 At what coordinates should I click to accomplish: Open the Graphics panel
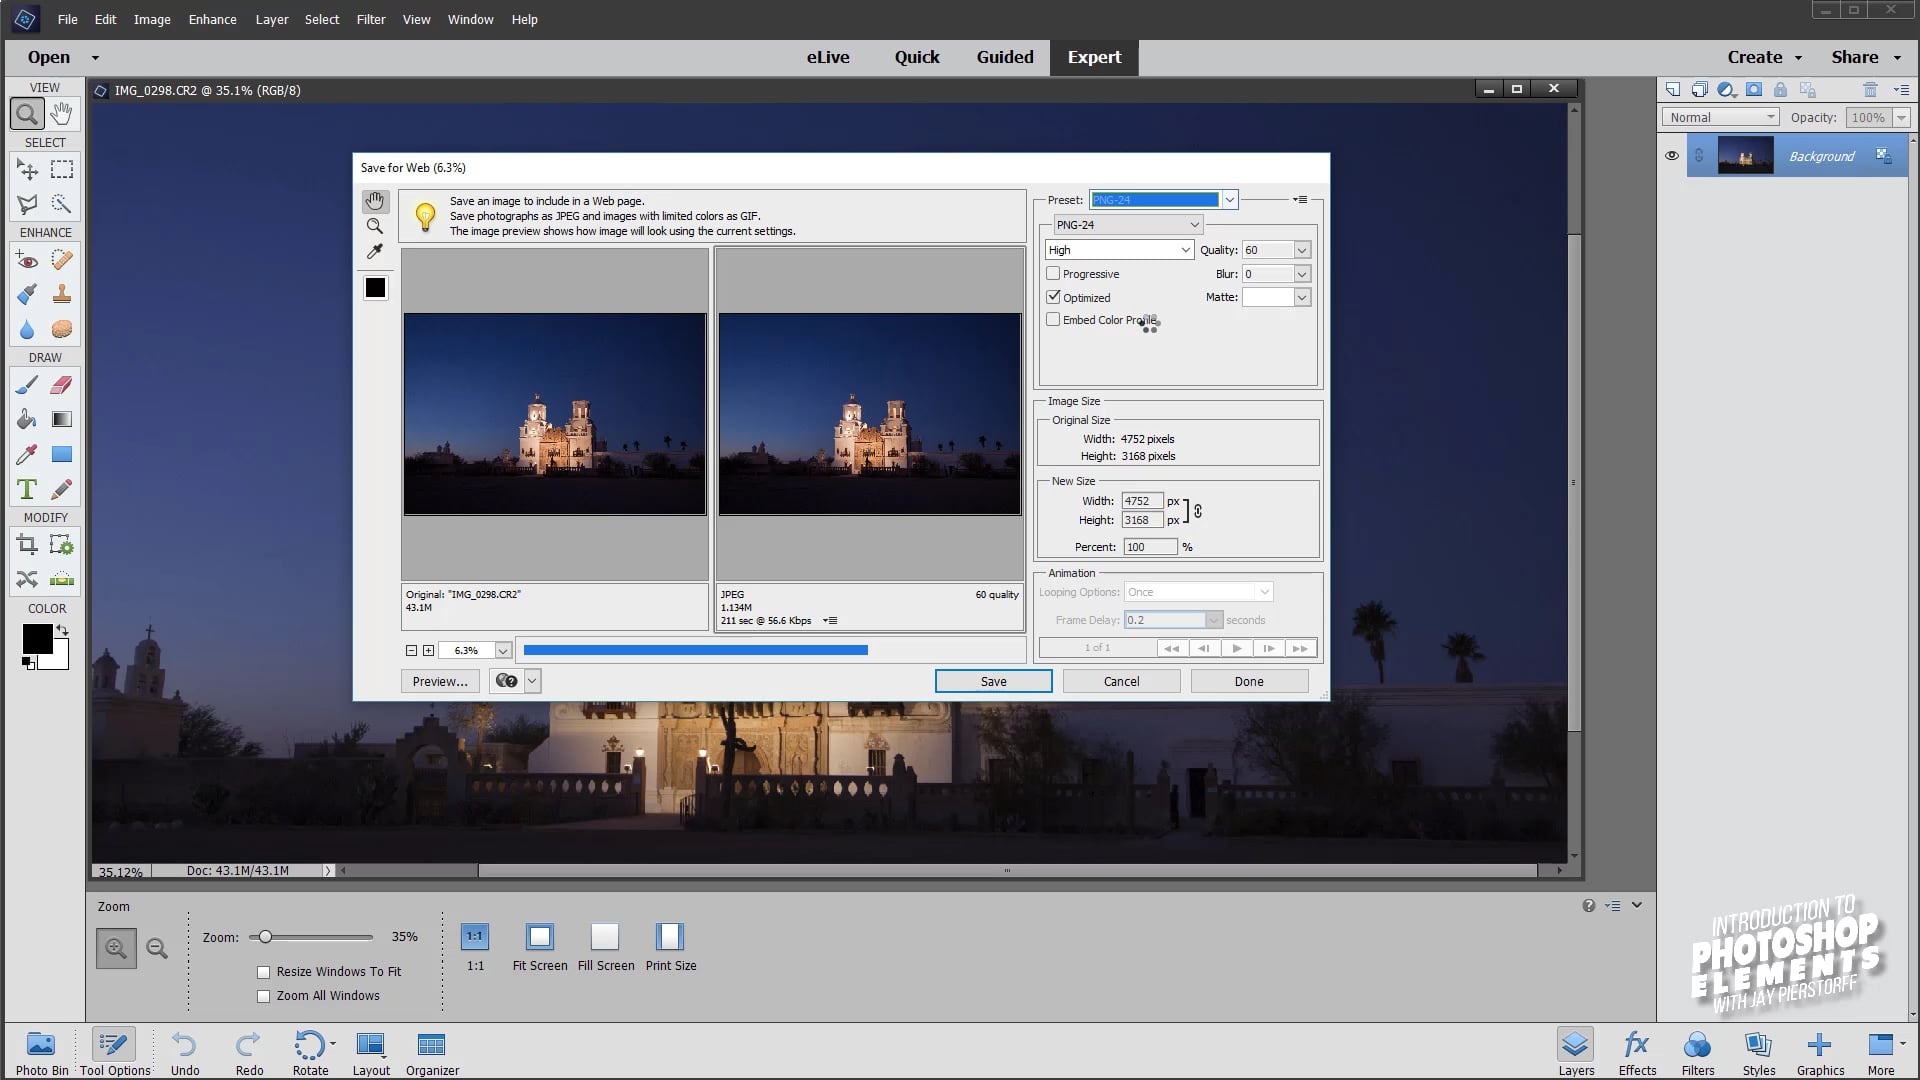pyautogui.click(x=1819, y=1050)
